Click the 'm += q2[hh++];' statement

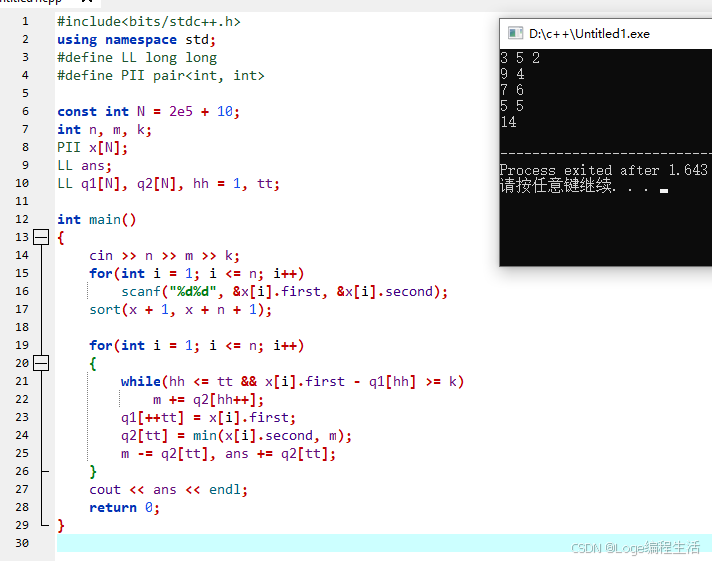point(208,399)
